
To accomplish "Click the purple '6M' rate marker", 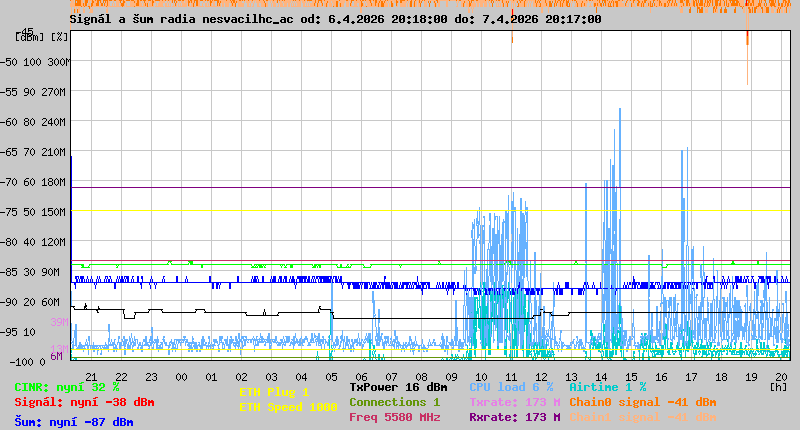I will click(x=56, y=356).
